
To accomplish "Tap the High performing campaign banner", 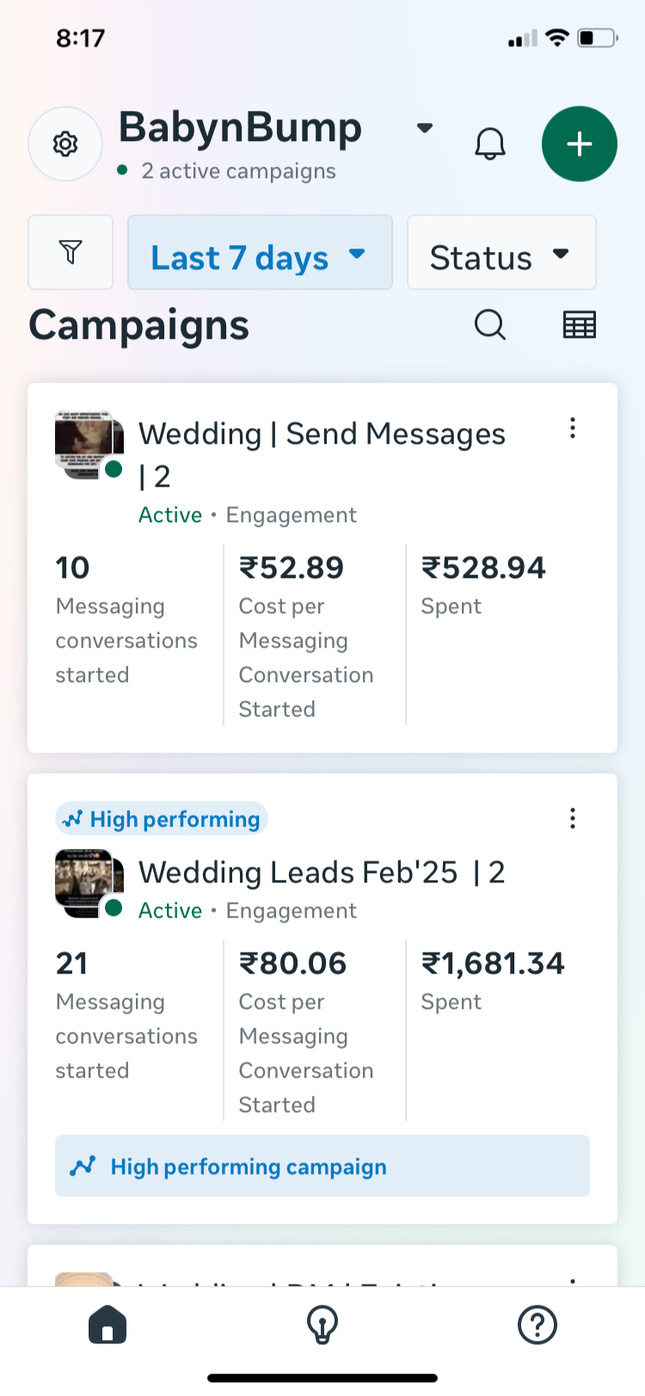I will point(322,1166).
